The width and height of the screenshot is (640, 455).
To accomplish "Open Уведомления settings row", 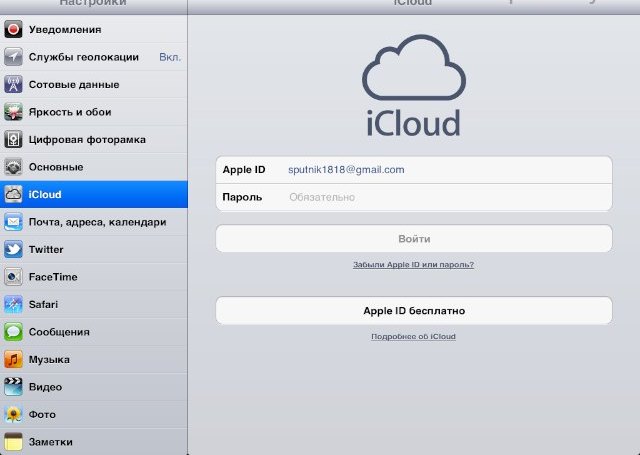I will tap(93, 29).
